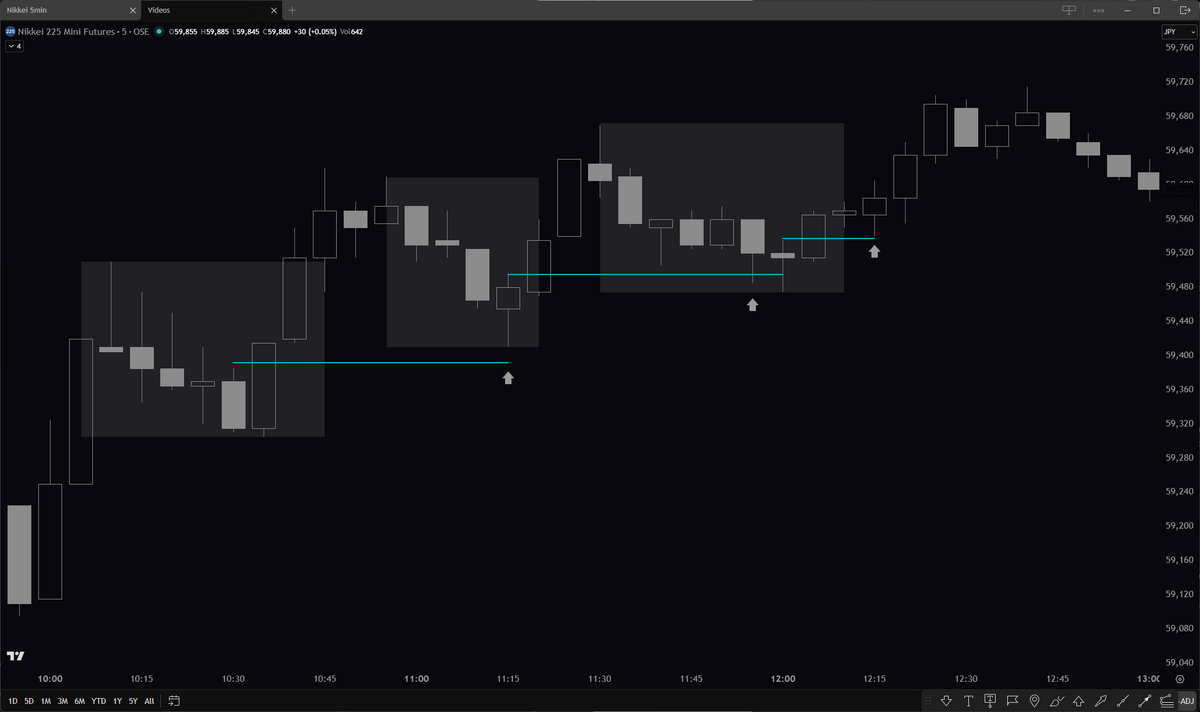Set range to 1D
Viewport: 1200px width, 712px height.
[13, 701]
